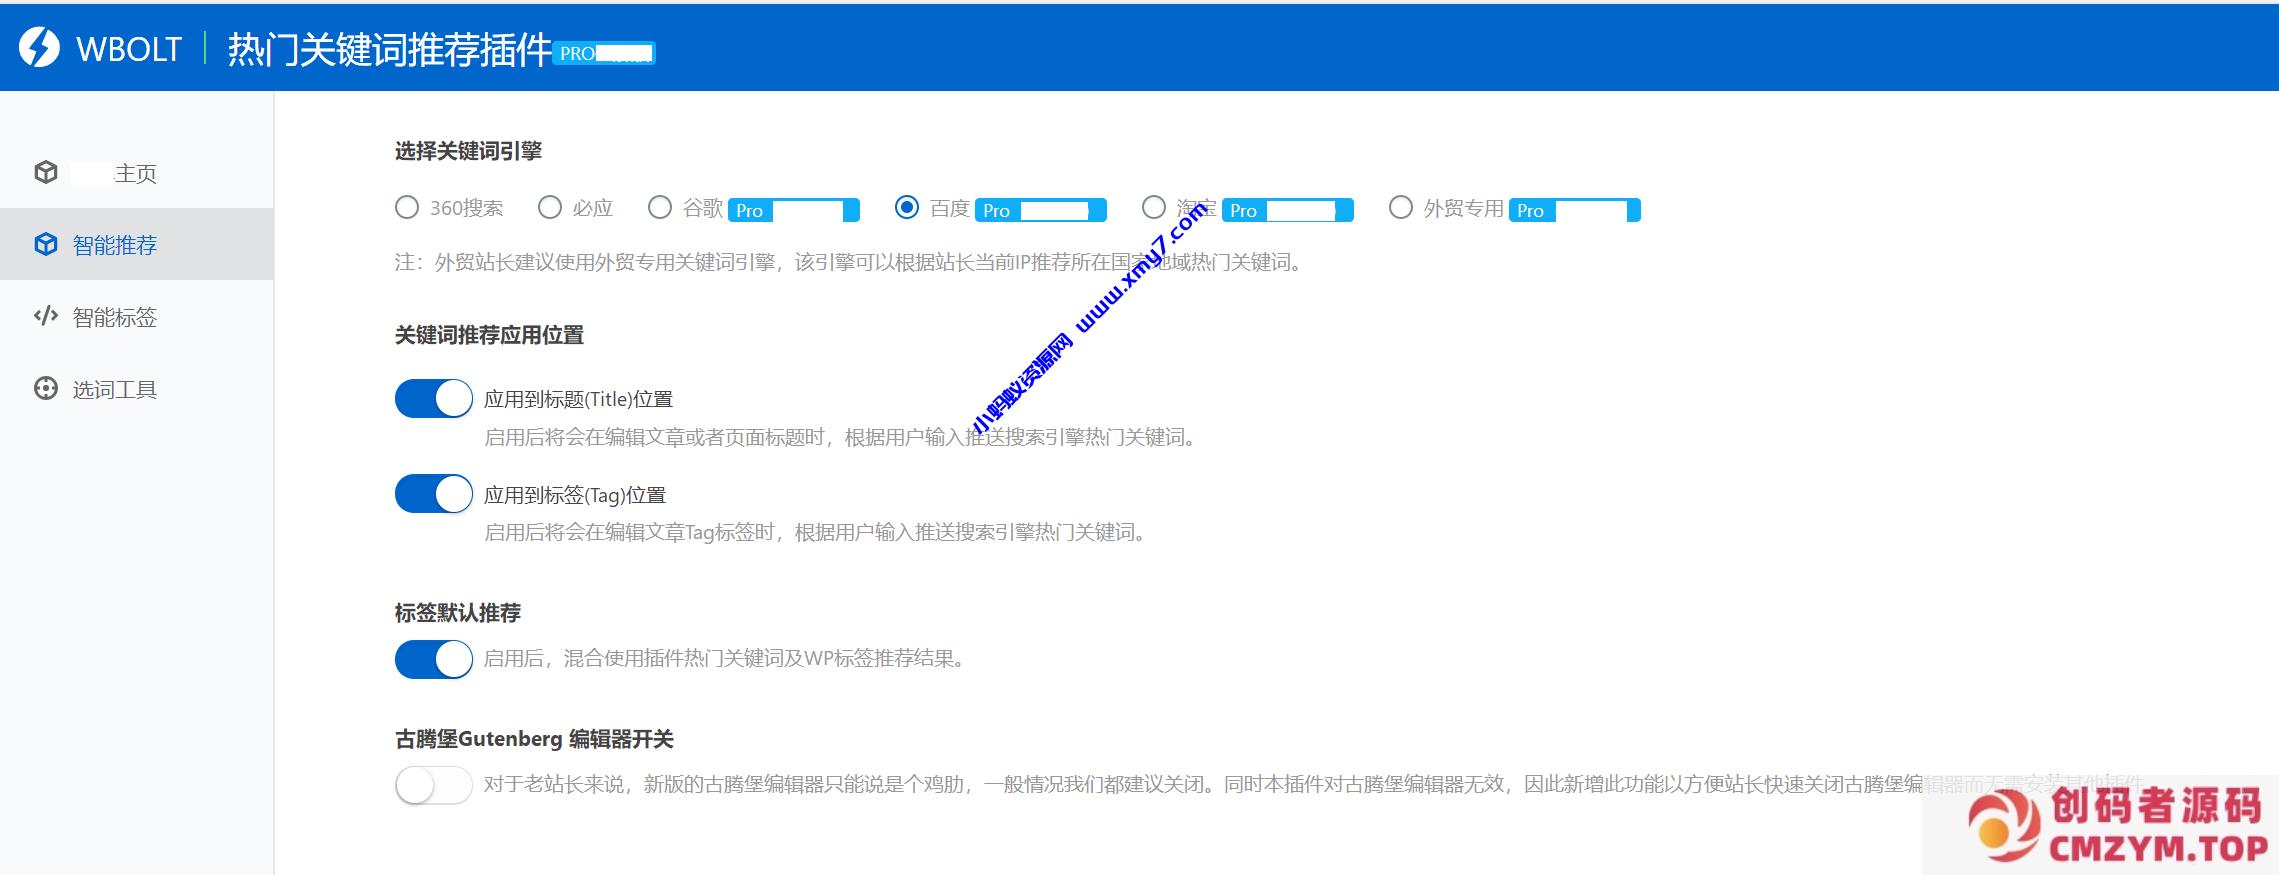This screenshot has height=875, width=2279.
Task: Click the code brackets icon for 智能标签
Action: pos(46,317)
